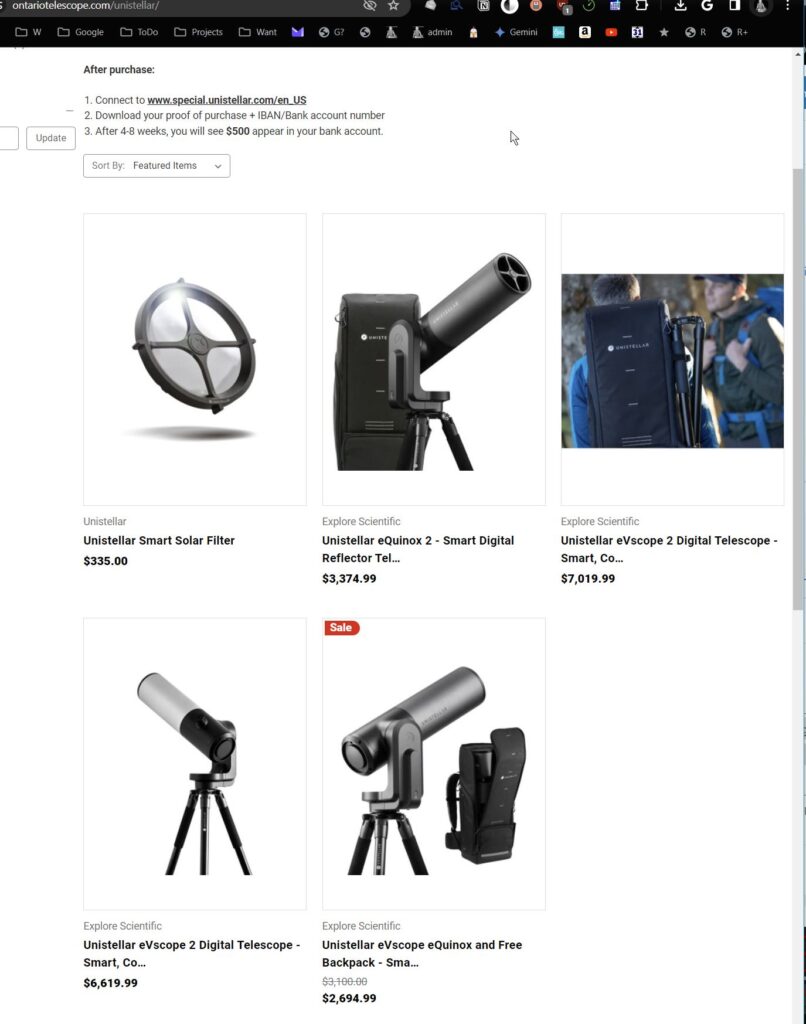806x1024 pixels.
Task: Open the YouTube bookmark icon
Action: coord(611,32)
